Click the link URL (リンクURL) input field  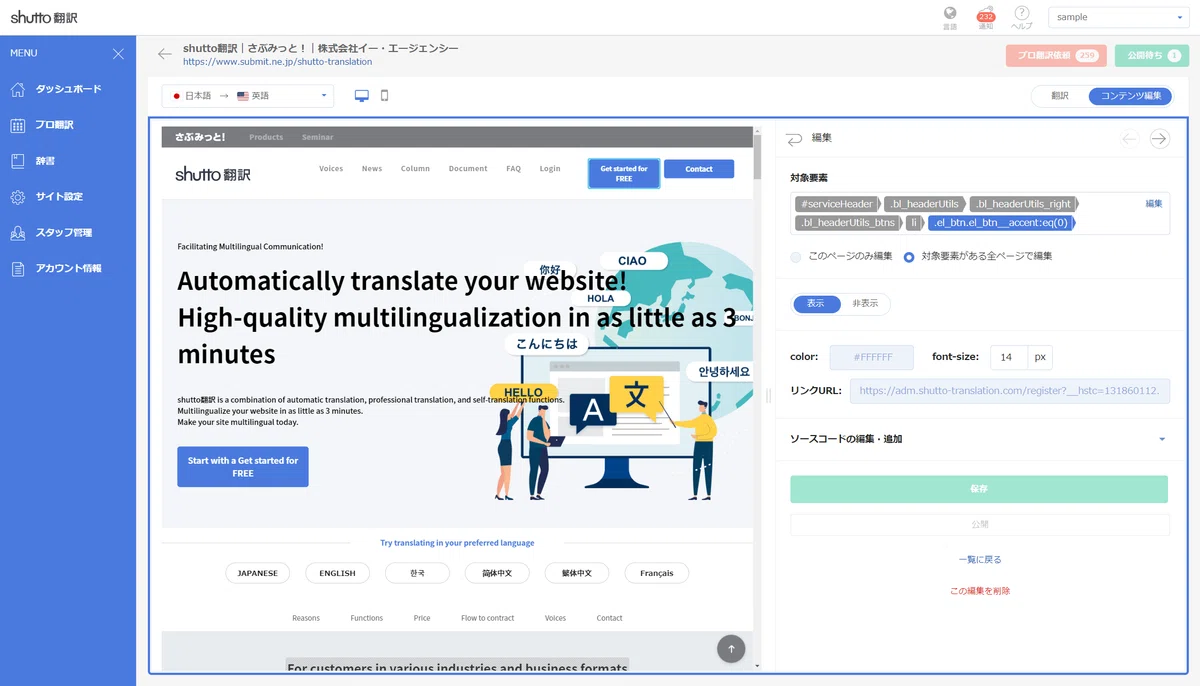1010,392
